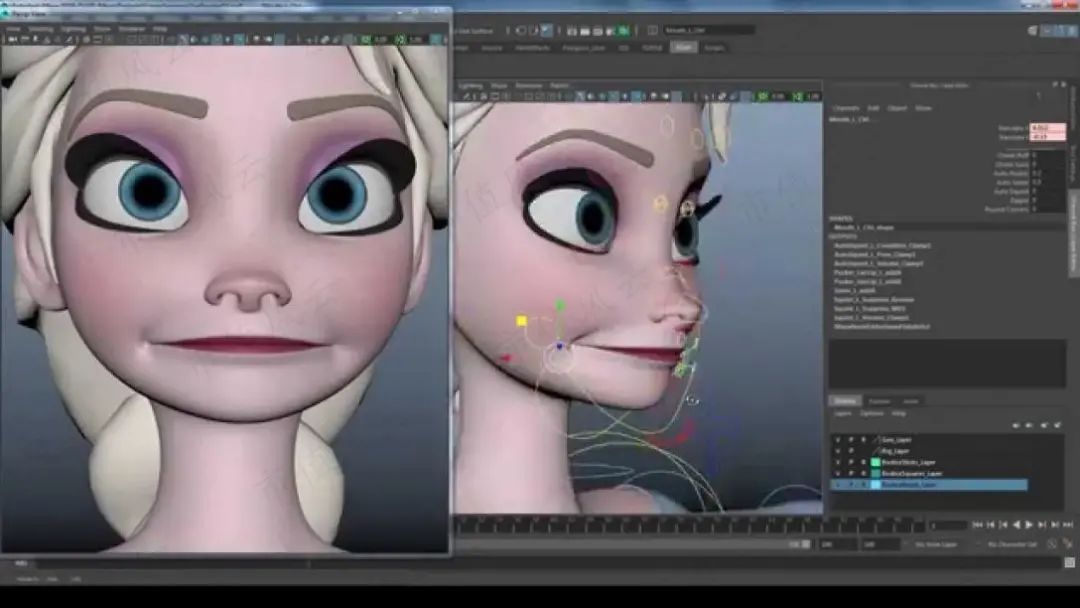This screenshot has height=608, width=1080.
Task: Click the green IPR render icon in status line
Action: [x=624, y=30]
